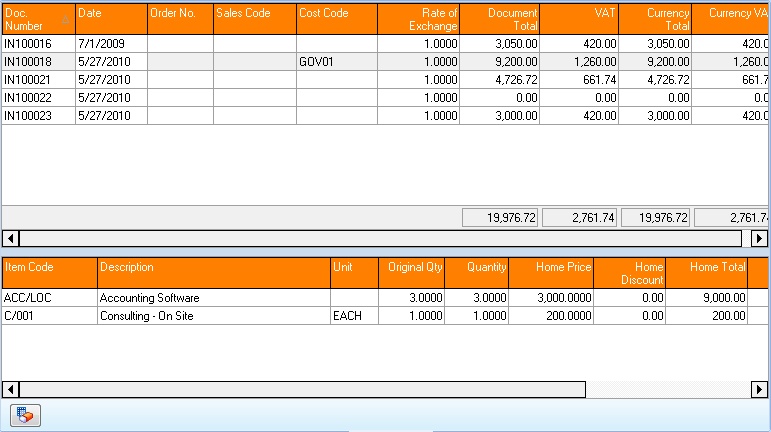Screen dimensions: 771x432
Task: Click document total 3,050.00 in Document Total column
Action: click(516, 44)
